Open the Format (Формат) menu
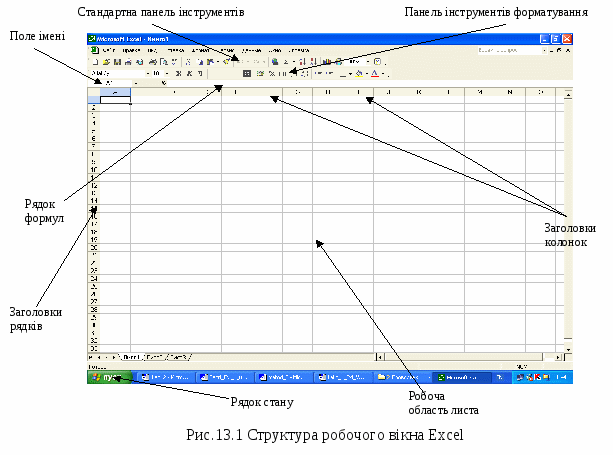The width and height of the screenshot is (613, 455). (201, 50)
